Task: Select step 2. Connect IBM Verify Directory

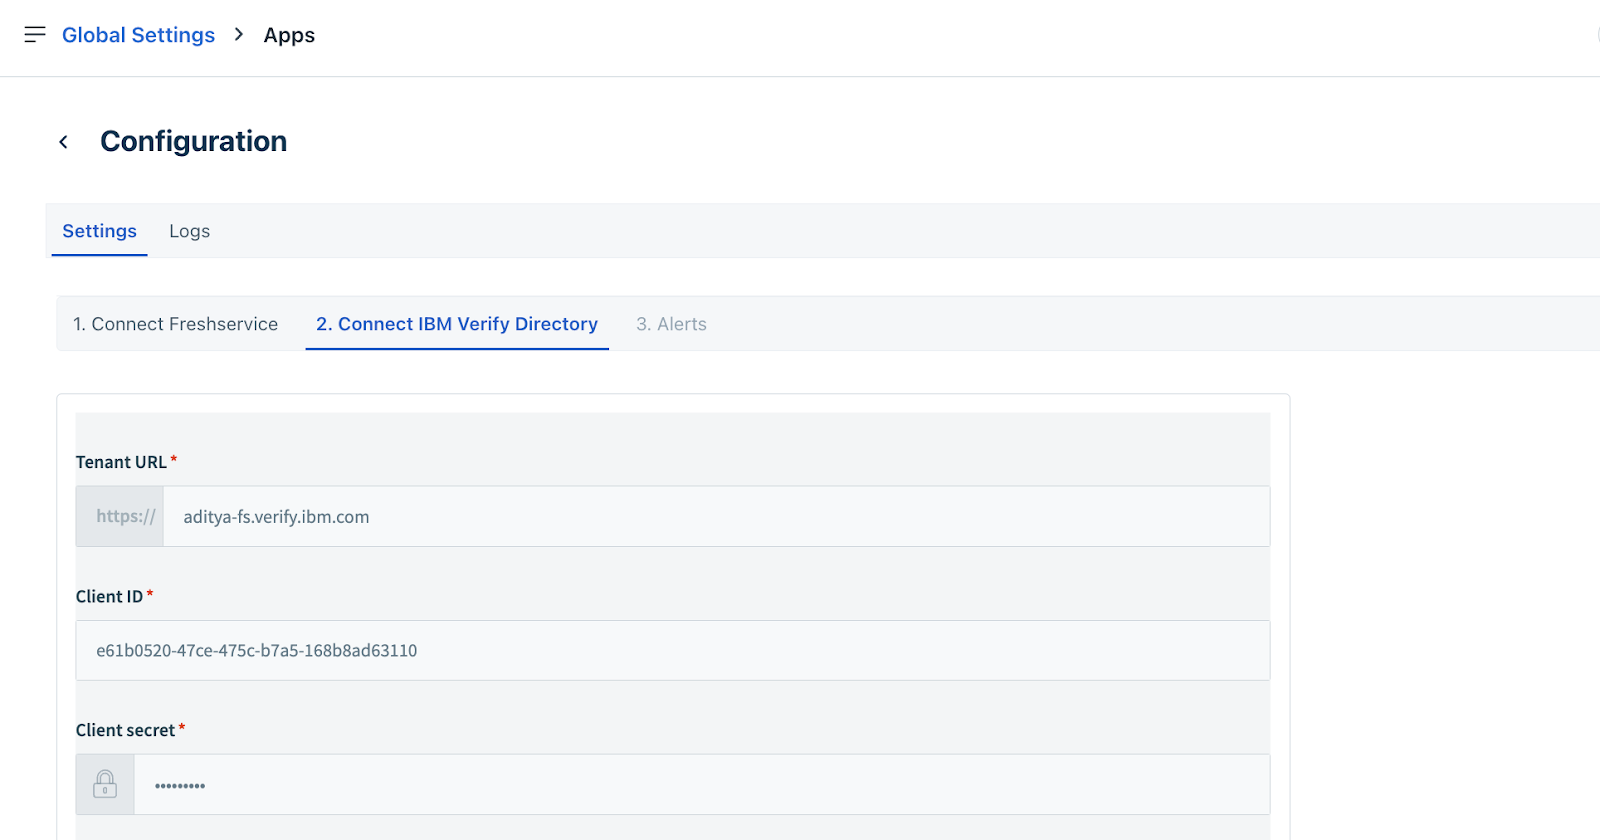Action: [457, 324]
